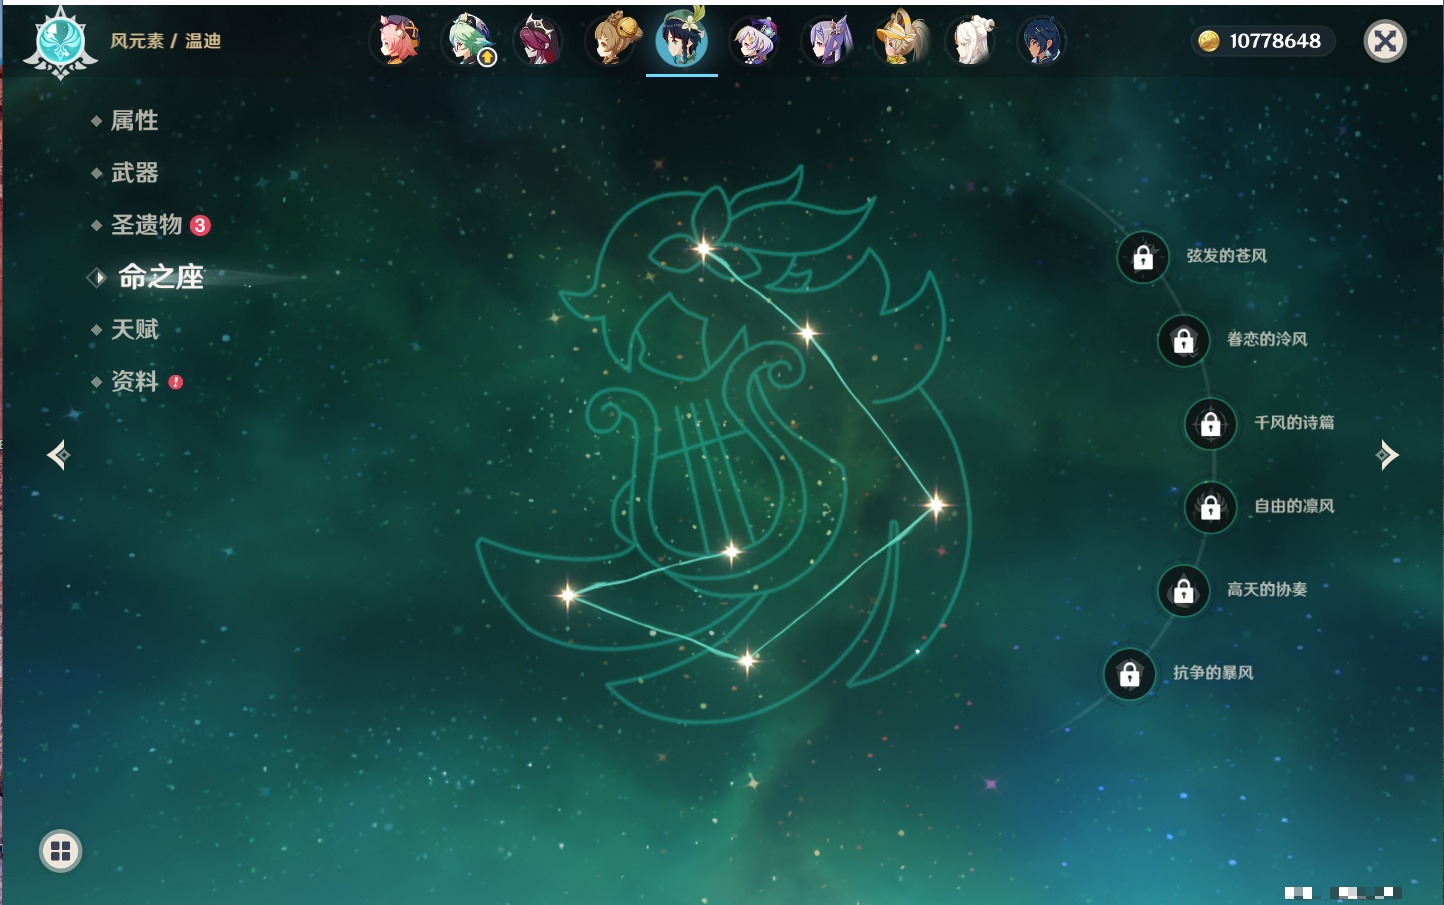
Task: Switch to the previous character with the left arrow
Action: pos(59,455)
